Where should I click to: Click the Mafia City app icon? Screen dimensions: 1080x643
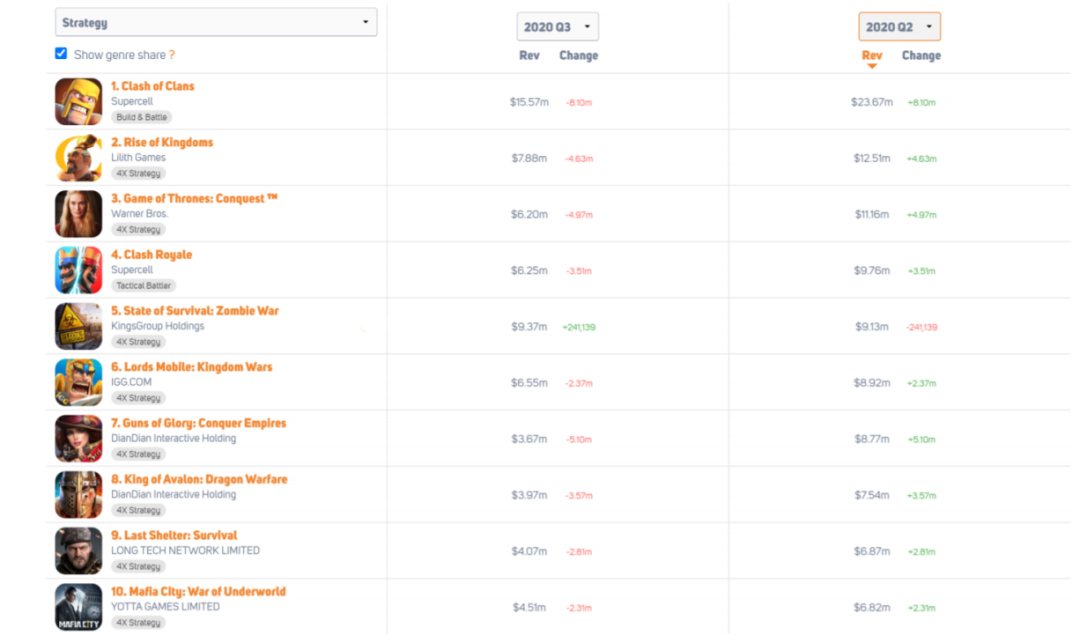78,607
